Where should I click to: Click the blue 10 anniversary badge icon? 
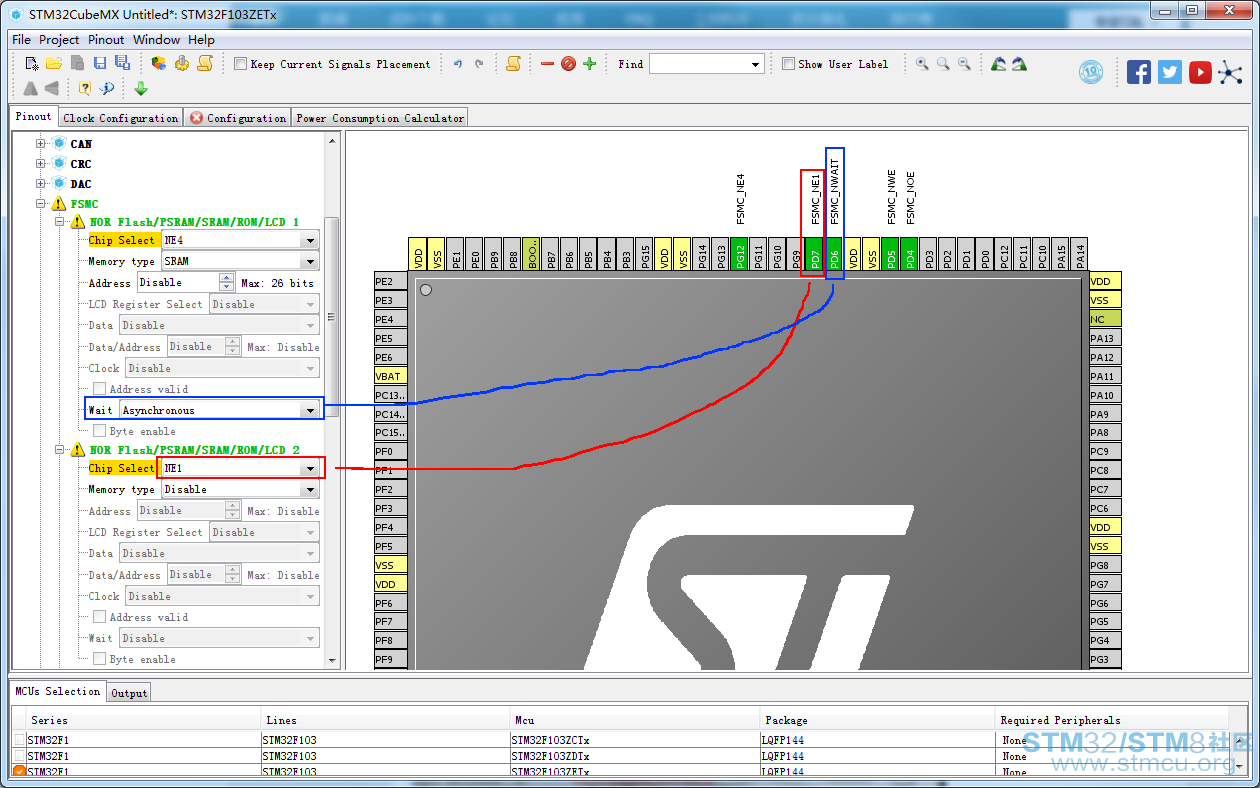[x=1091, y=72]
